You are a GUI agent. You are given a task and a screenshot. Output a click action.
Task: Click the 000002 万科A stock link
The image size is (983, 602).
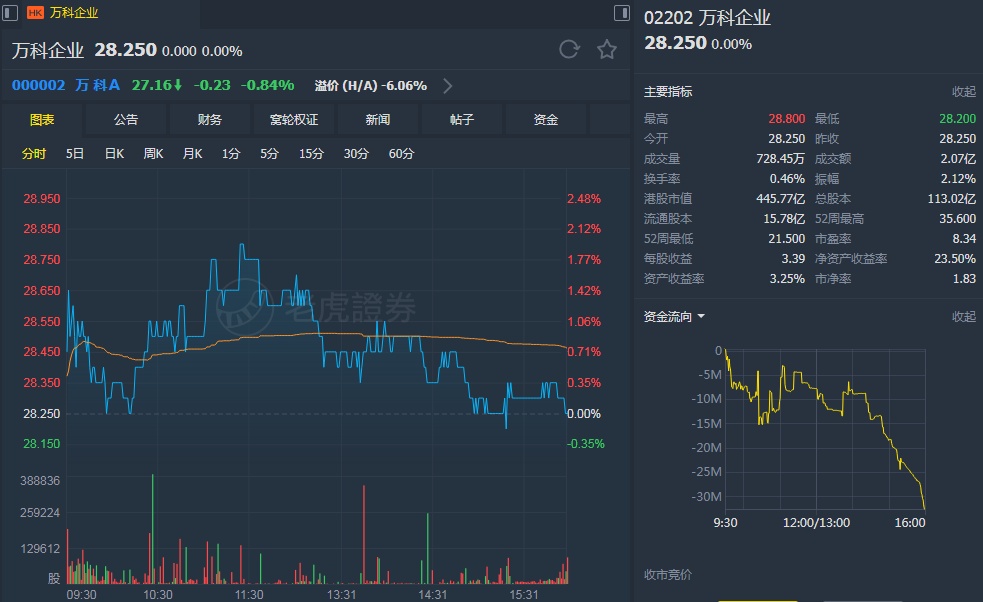point(66,86)
